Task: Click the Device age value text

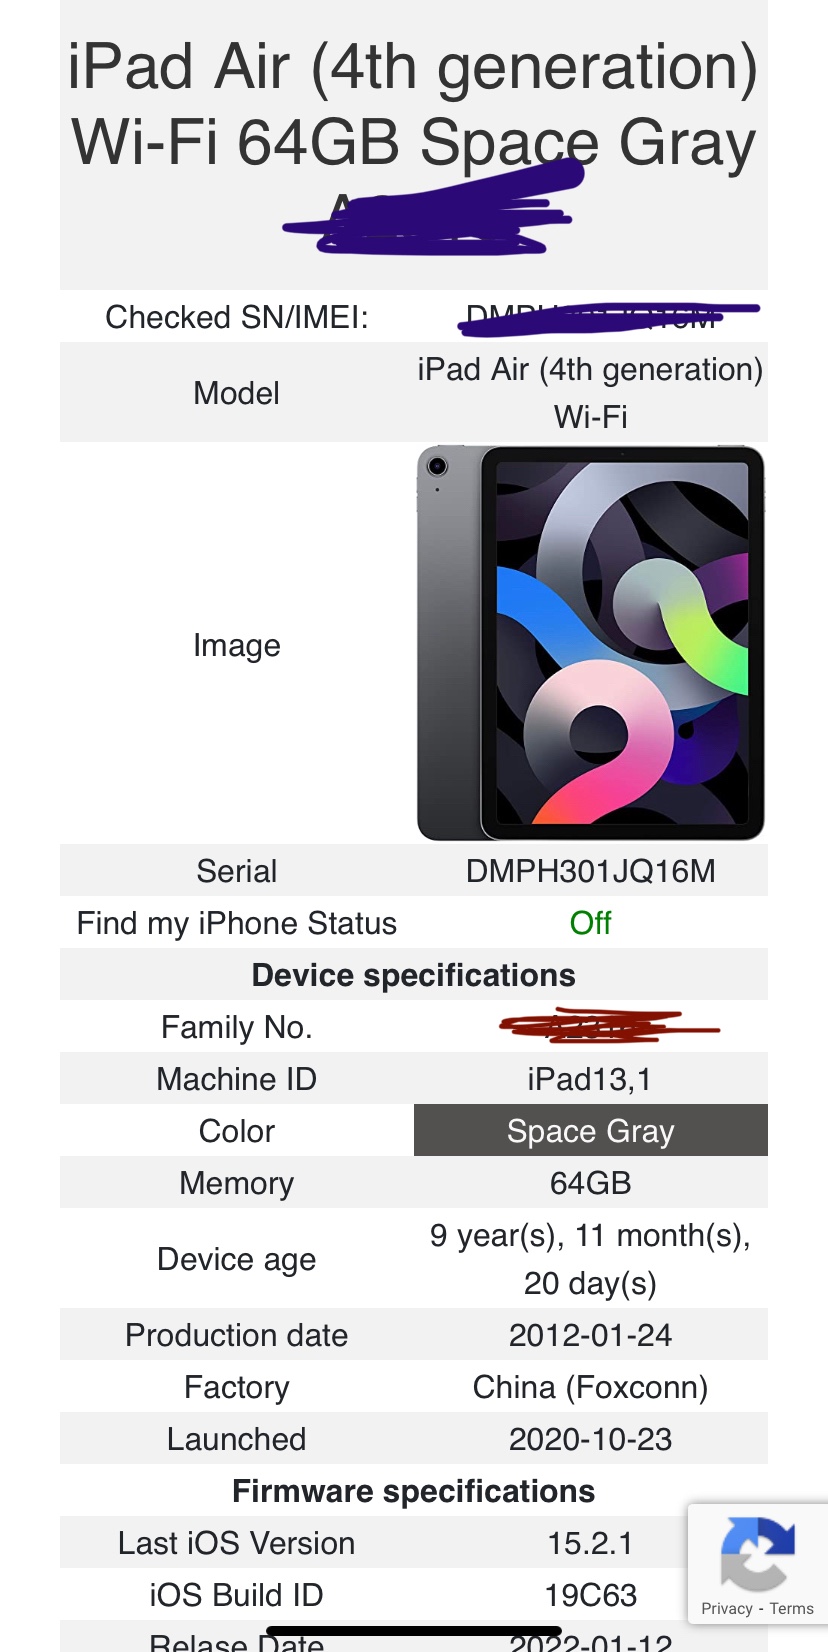Action: pos(591,1259)
